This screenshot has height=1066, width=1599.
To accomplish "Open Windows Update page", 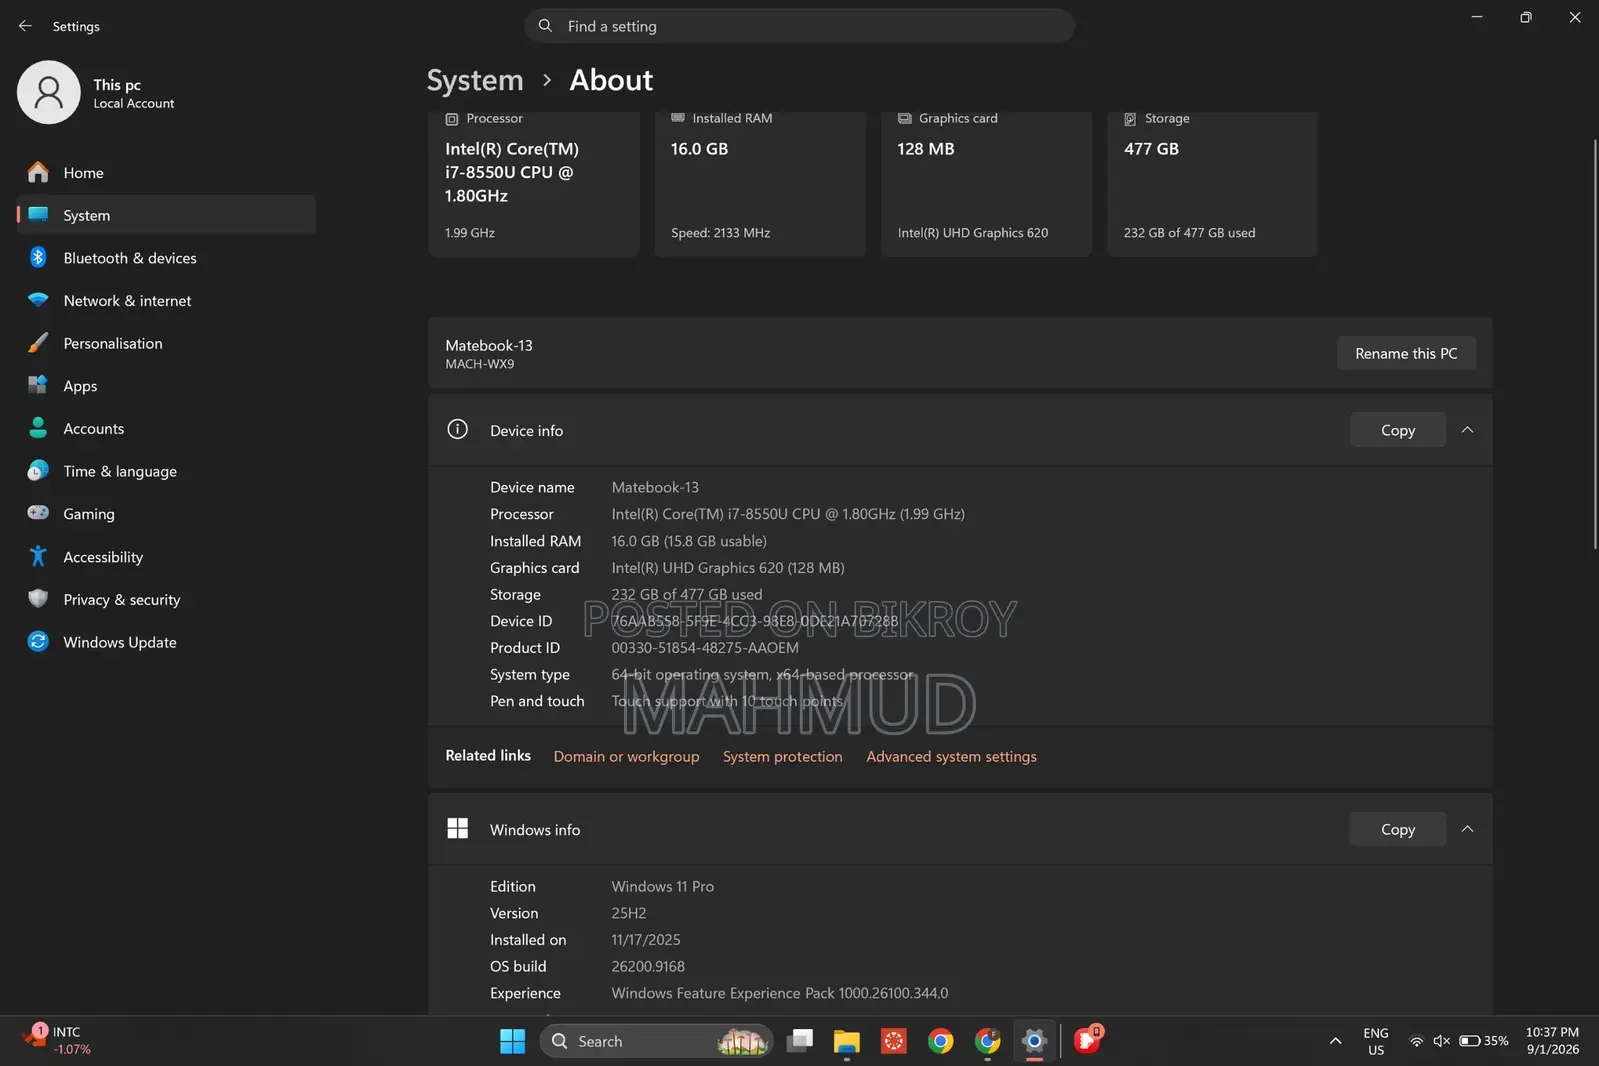I will pos(166,642).
